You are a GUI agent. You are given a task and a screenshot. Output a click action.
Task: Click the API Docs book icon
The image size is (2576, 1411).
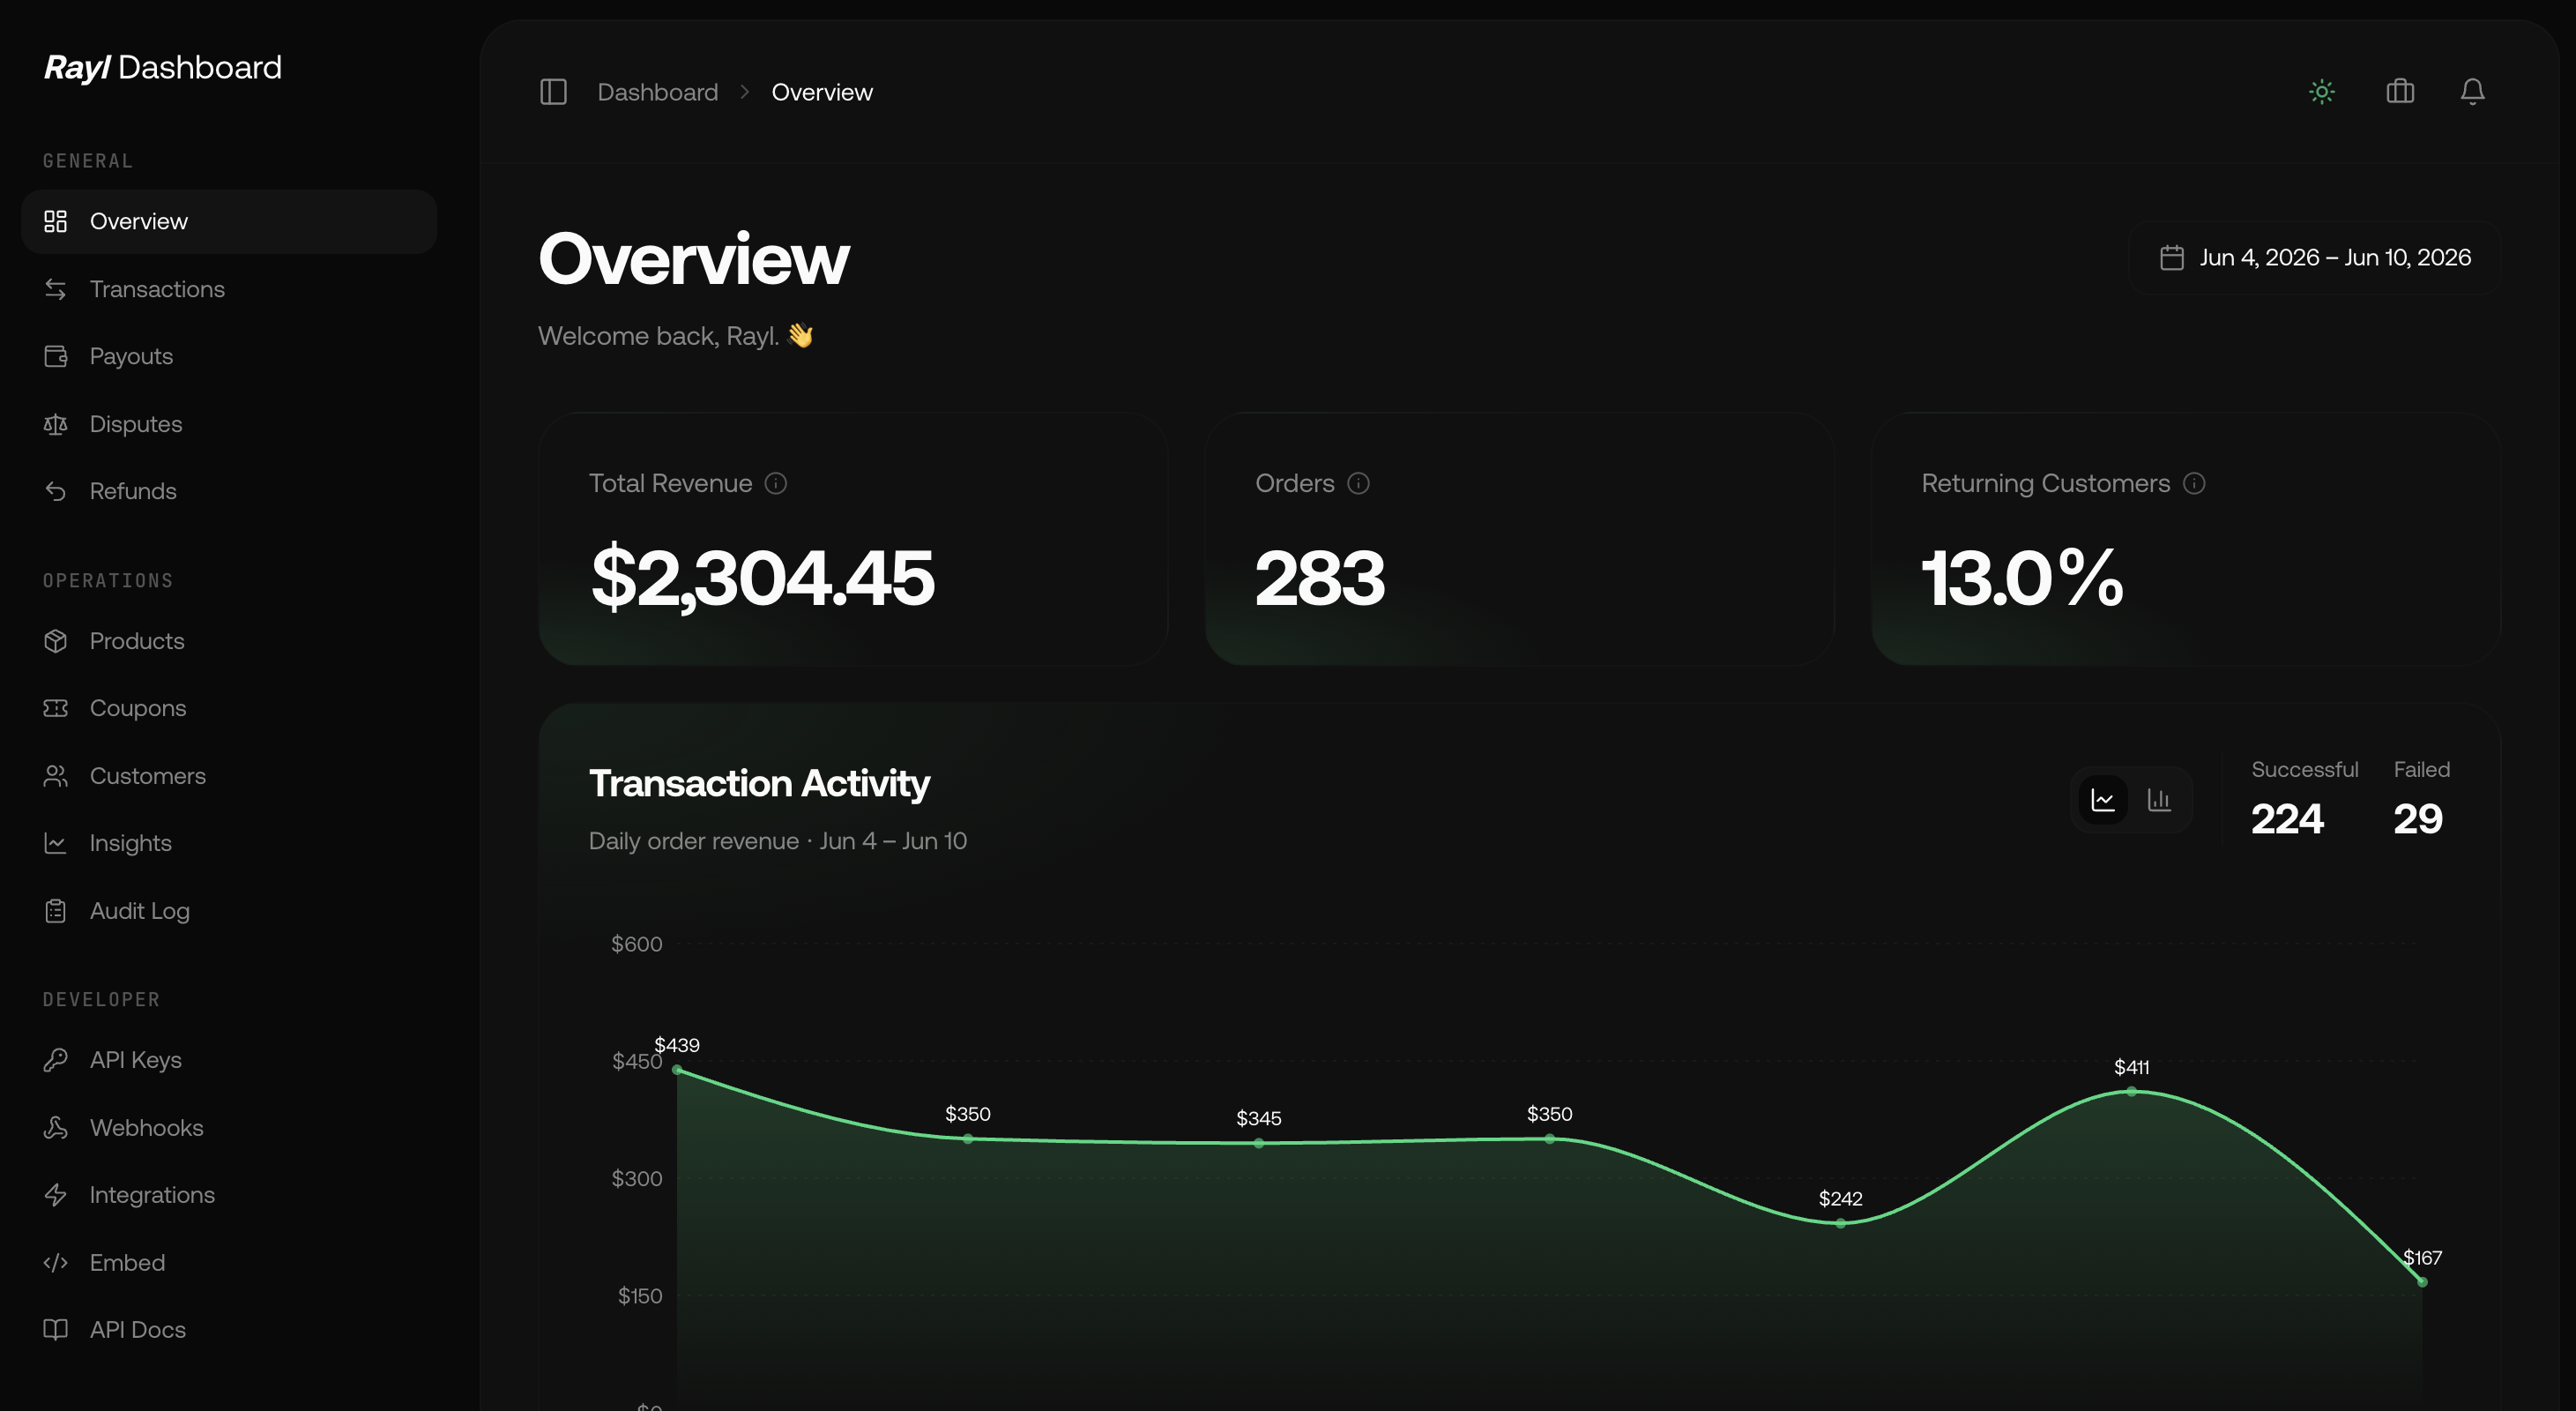(56, 1330)
